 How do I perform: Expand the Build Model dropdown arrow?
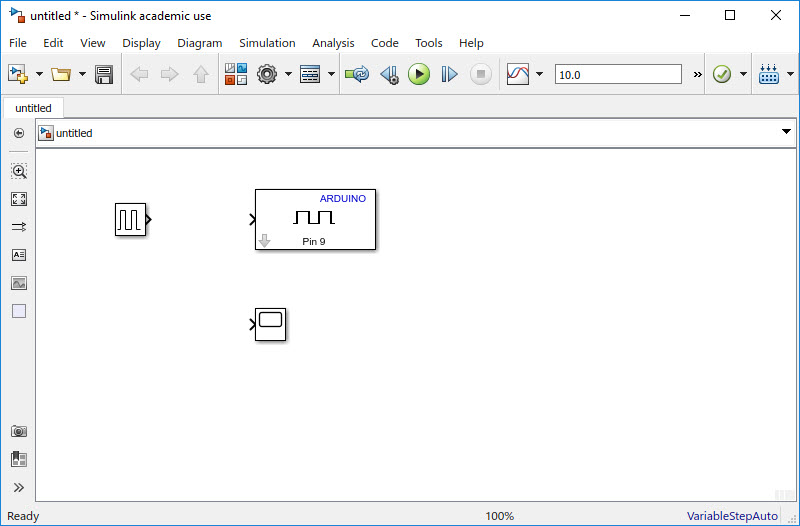click(x=790, y=74)
